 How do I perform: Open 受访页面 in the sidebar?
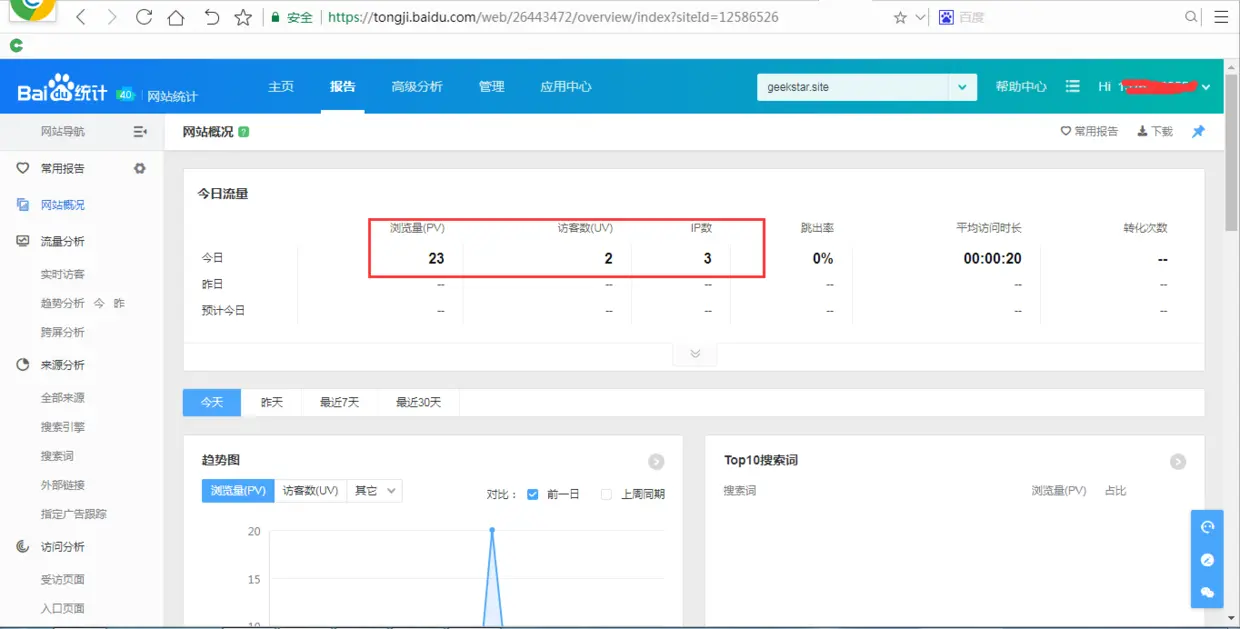[63, 579]
